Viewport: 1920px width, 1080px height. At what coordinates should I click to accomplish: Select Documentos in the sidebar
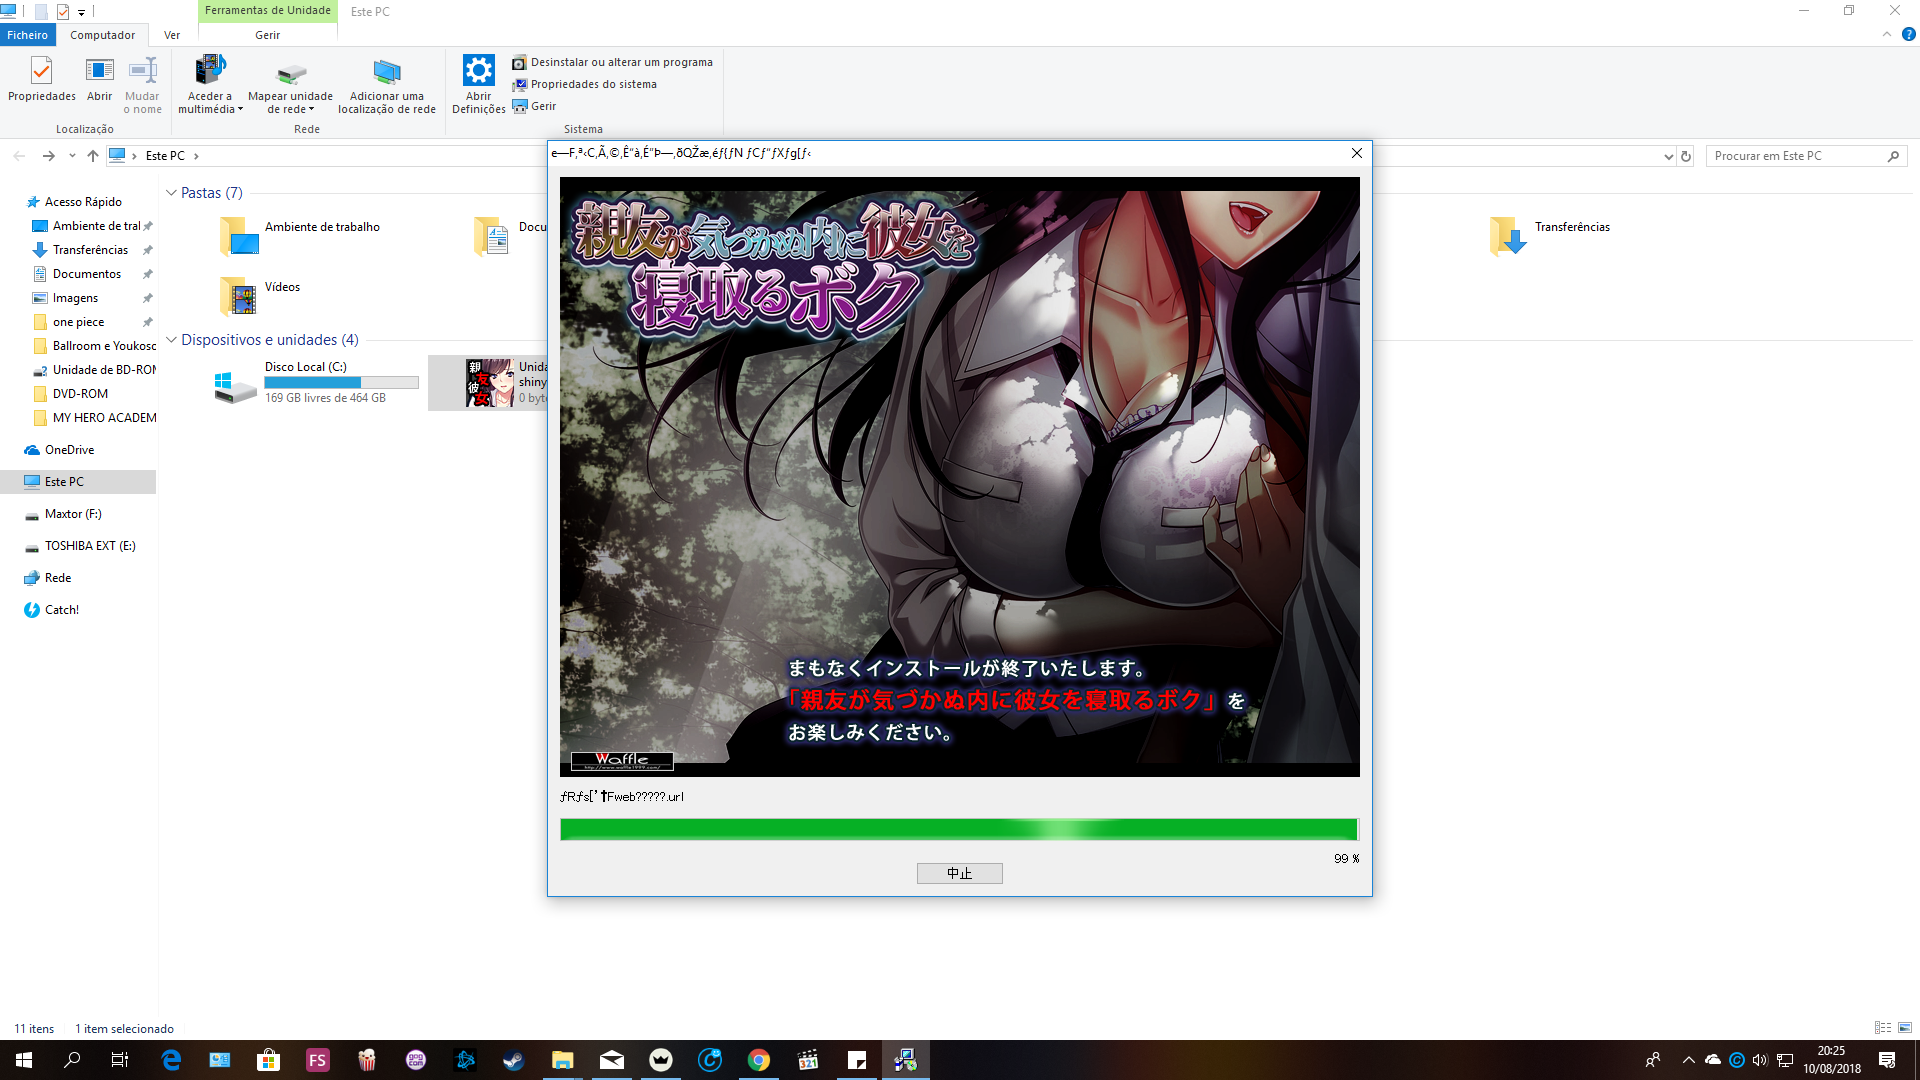[x=86, y=274]
